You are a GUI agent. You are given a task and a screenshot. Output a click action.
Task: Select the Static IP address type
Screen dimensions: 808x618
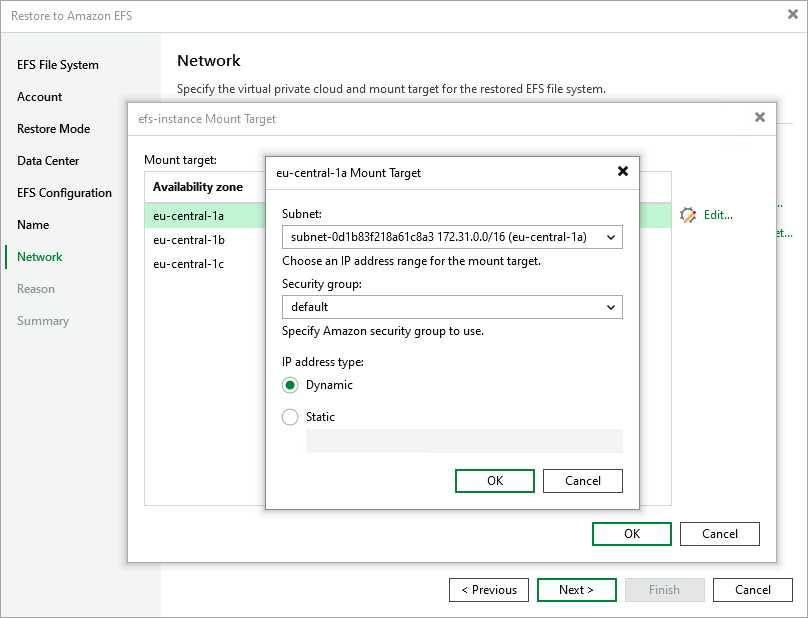[x=291, y=417]
